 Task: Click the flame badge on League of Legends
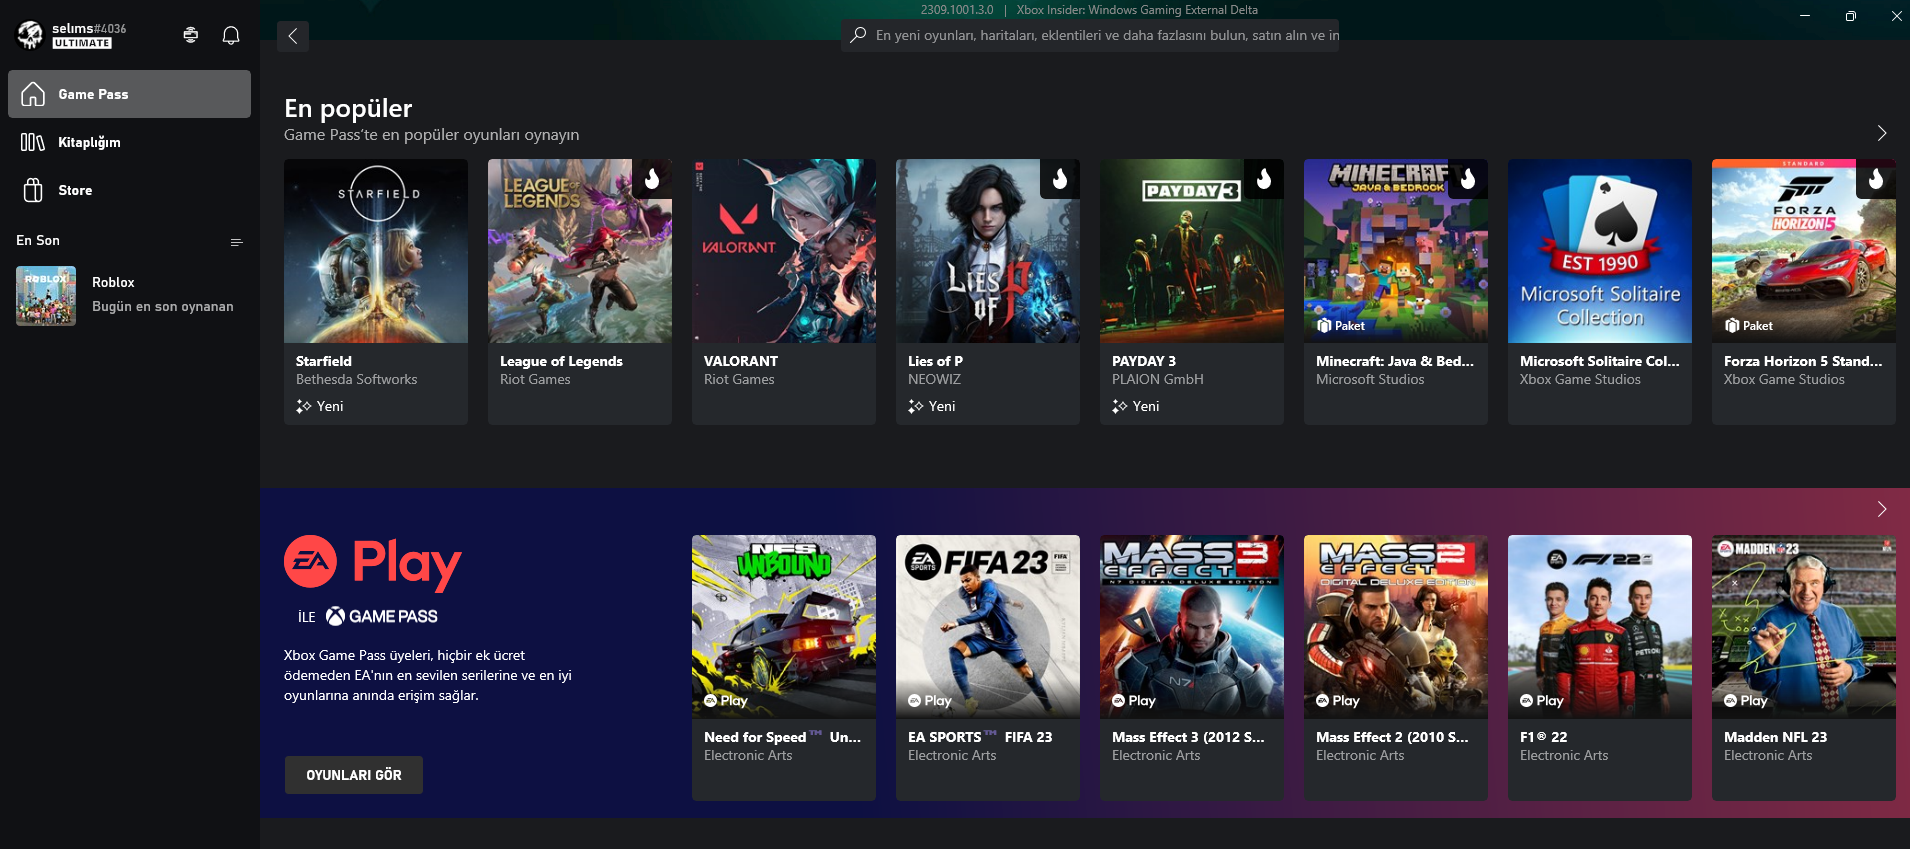tap(652, 179)
